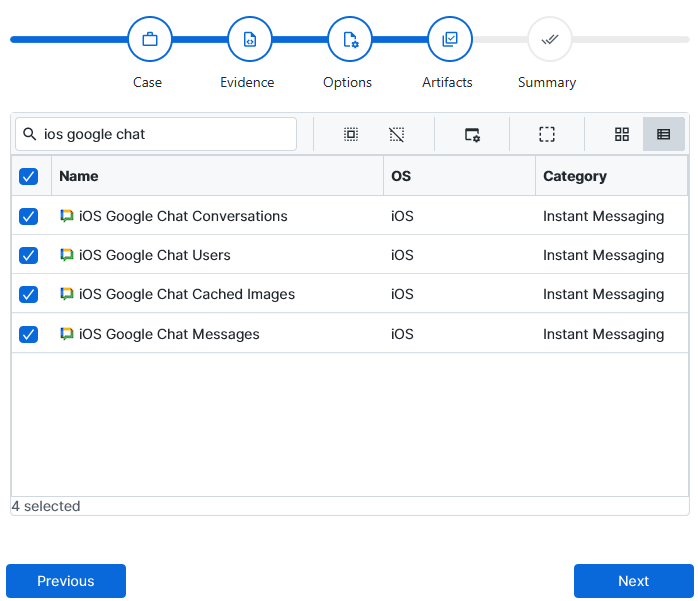Click the Google Chat icon beside Cached Images

[67, 294]
